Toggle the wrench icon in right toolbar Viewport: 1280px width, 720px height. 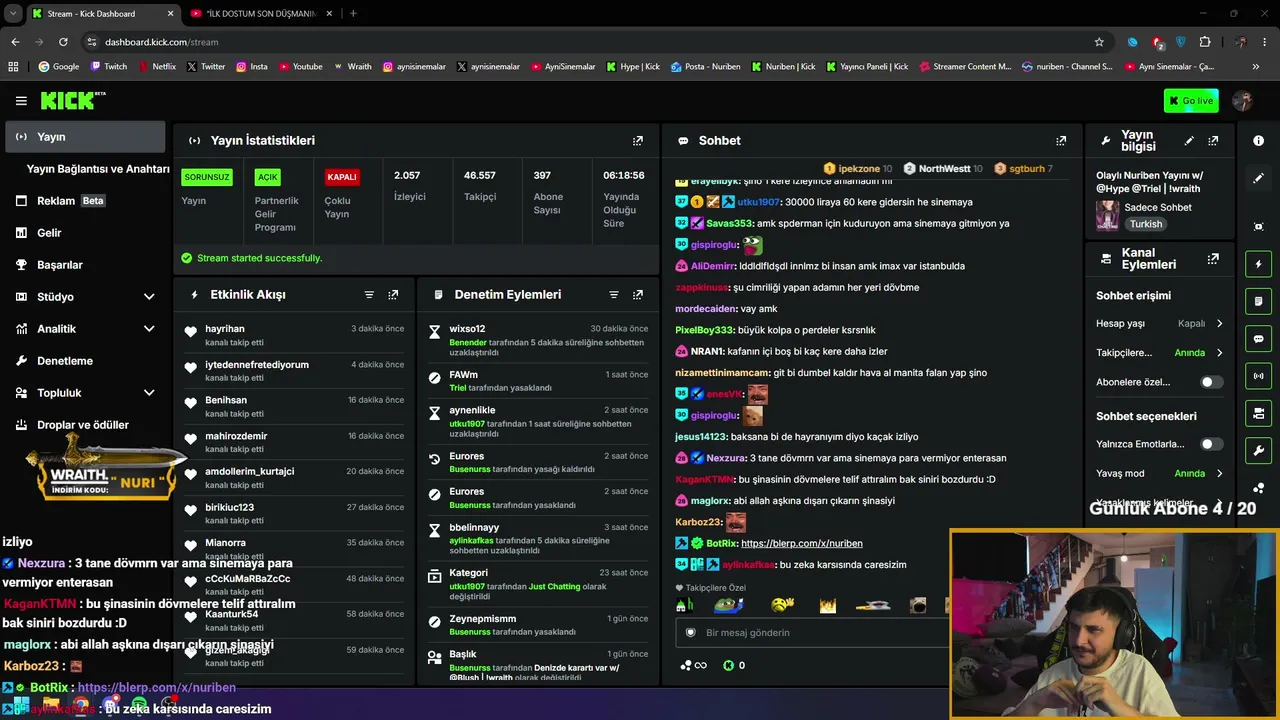click(1258, 450)
